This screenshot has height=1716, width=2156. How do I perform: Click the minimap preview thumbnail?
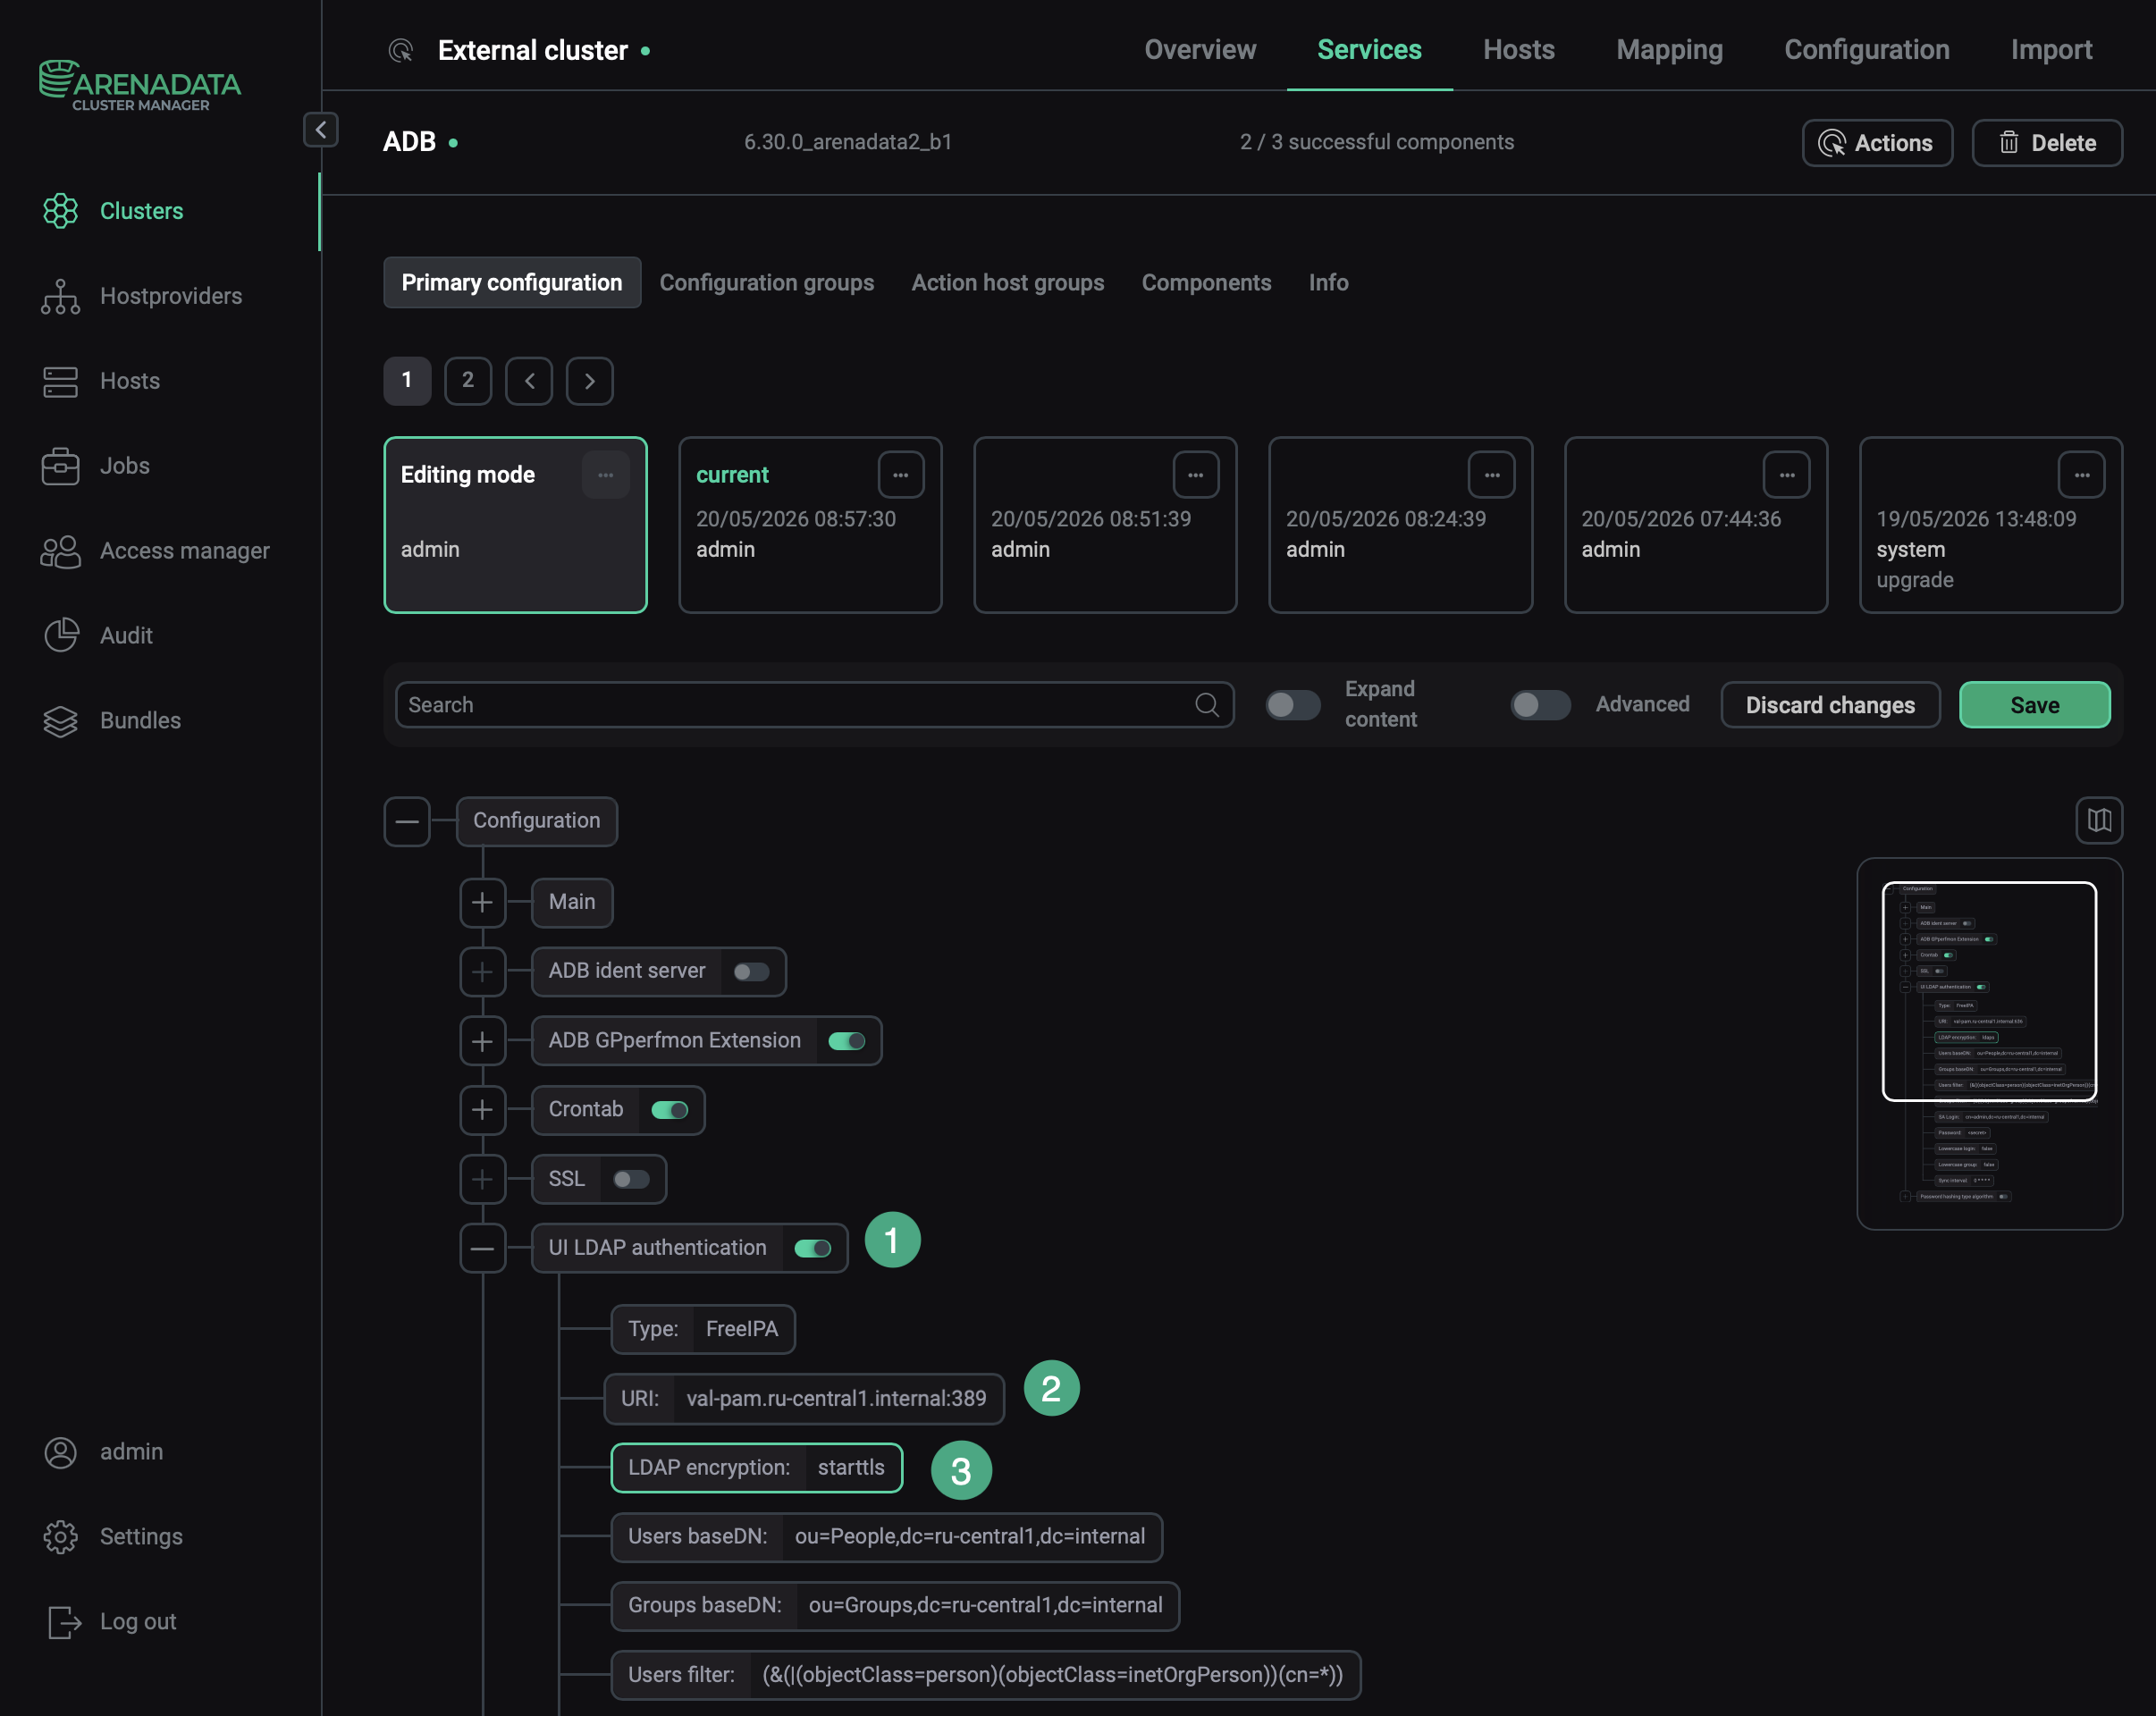1989,1044
